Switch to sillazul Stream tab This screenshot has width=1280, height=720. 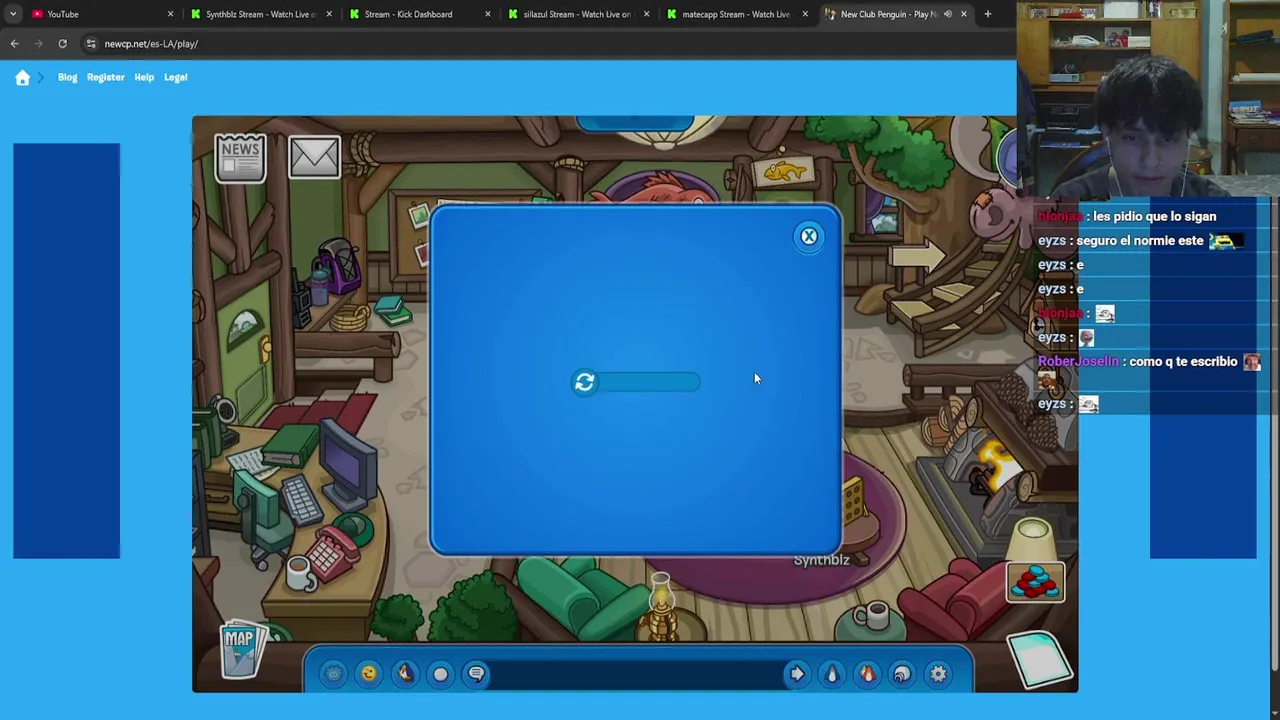tap(577, 14)
